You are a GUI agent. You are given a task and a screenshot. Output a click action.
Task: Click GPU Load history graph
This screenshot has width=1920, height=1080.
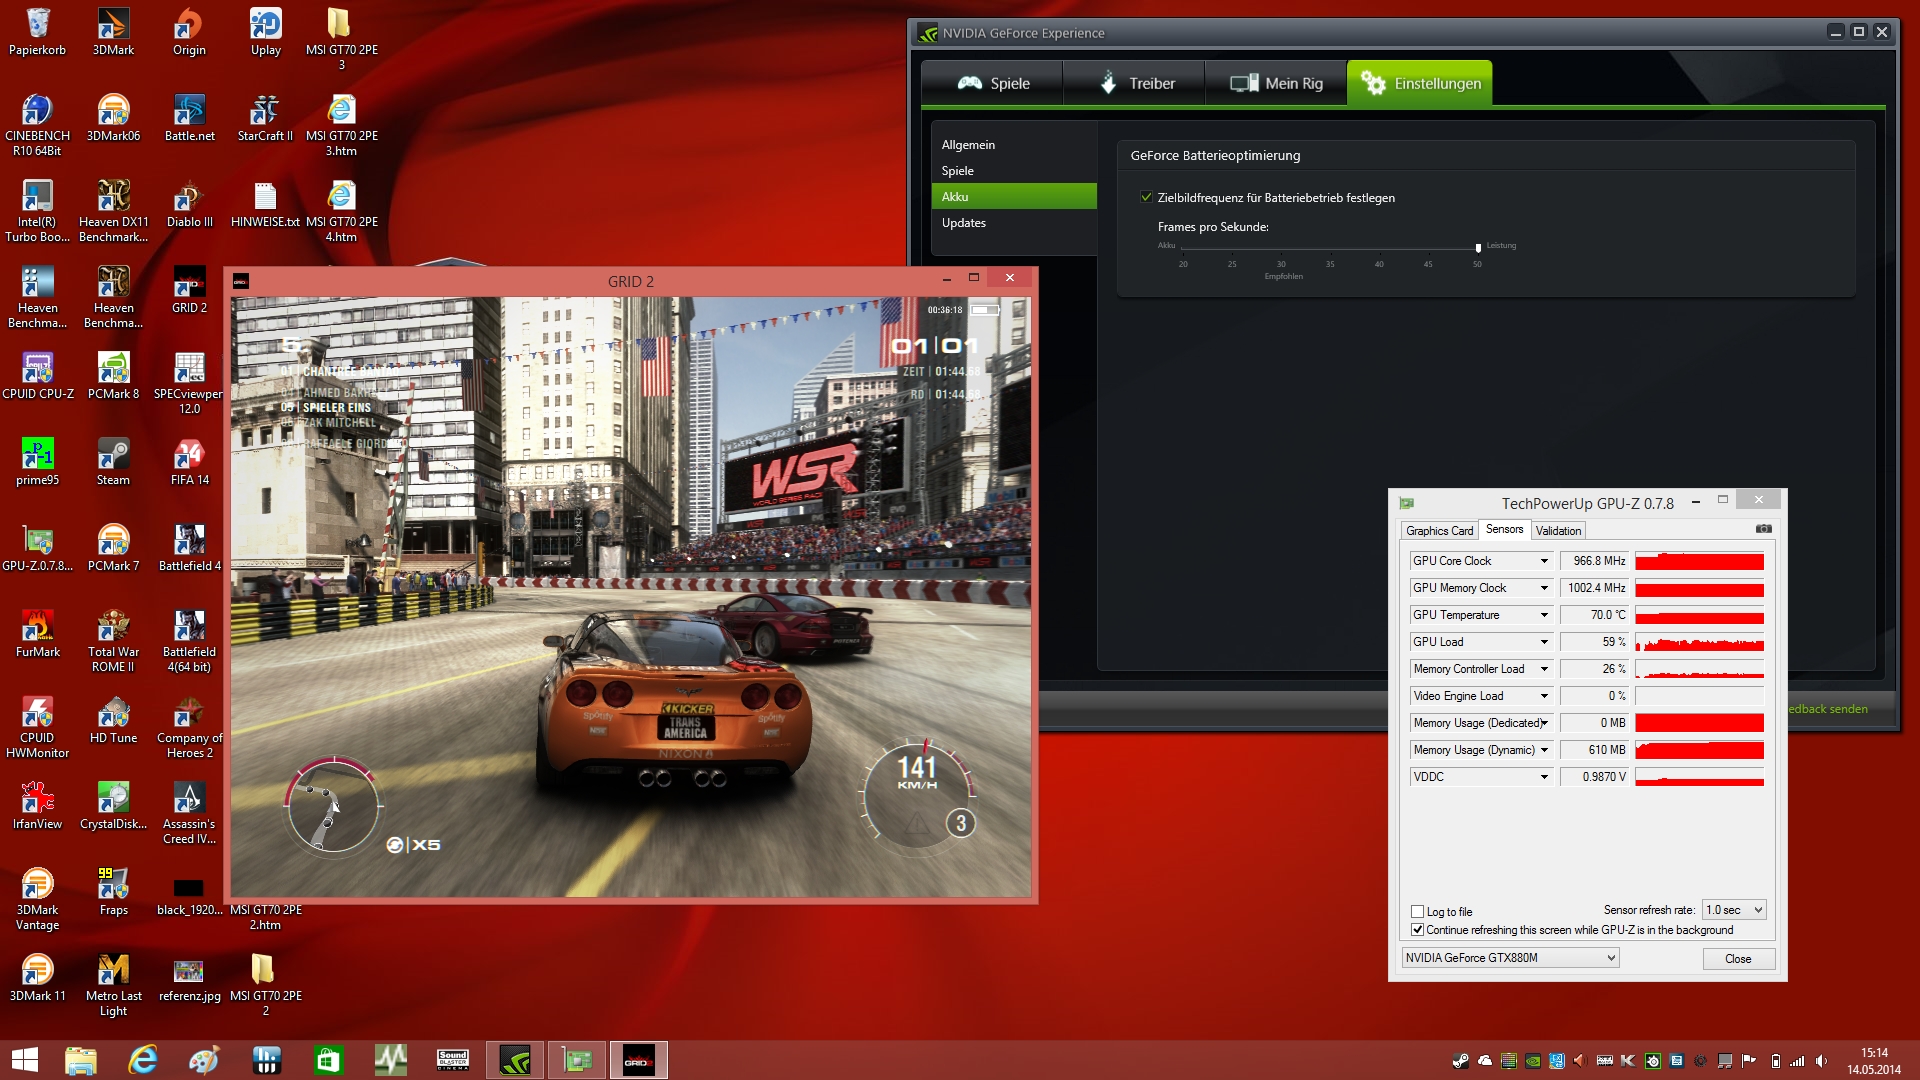click(x=1699, y=642)
